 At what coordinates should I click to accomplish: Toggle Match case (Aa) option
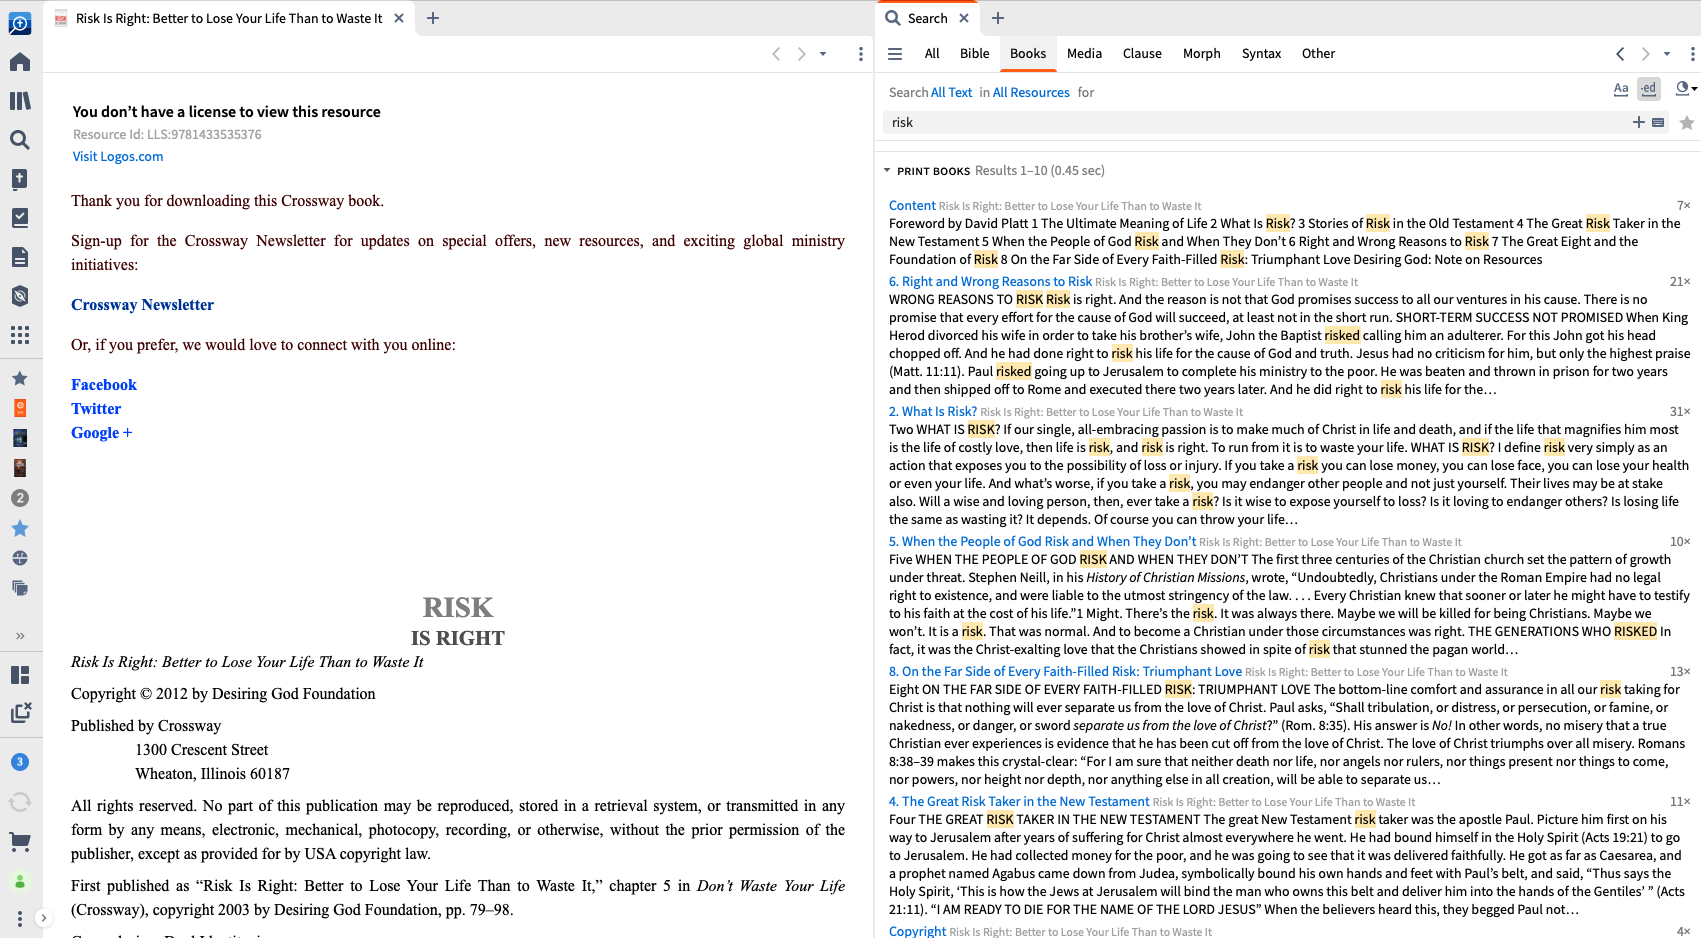coord(1621,89)
